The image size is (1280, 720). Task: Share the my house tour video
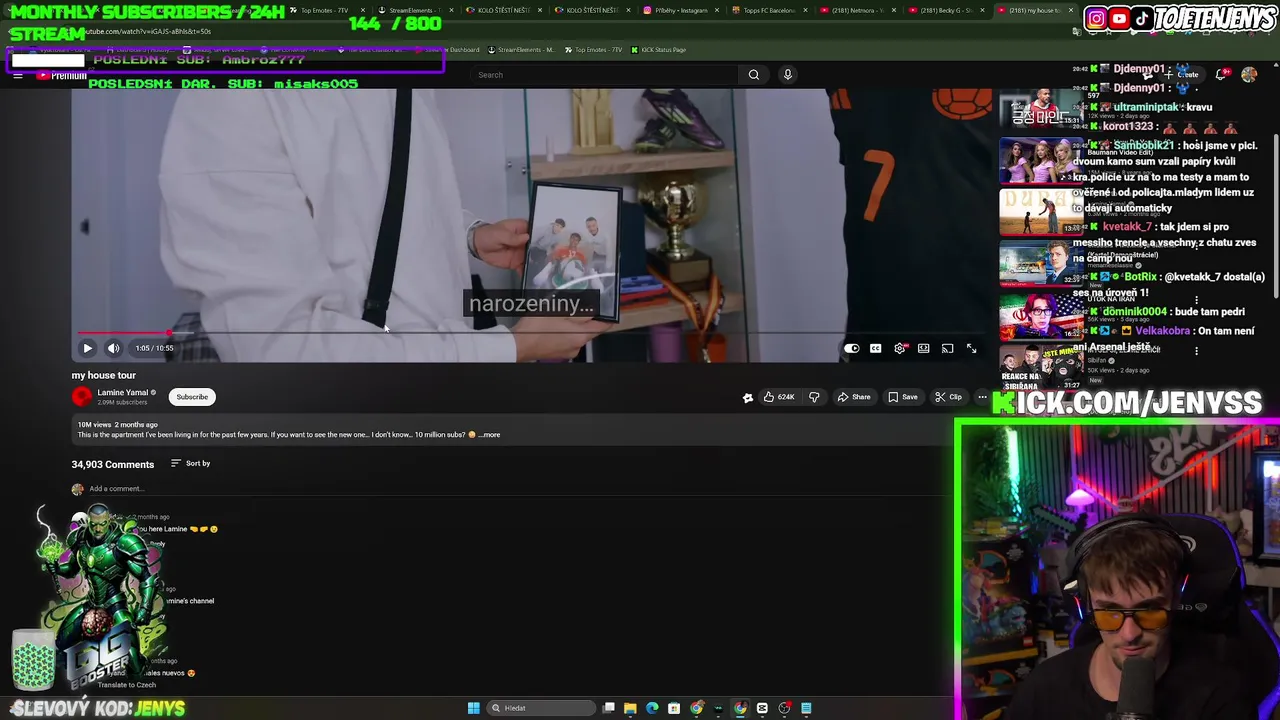coord(854,397)
